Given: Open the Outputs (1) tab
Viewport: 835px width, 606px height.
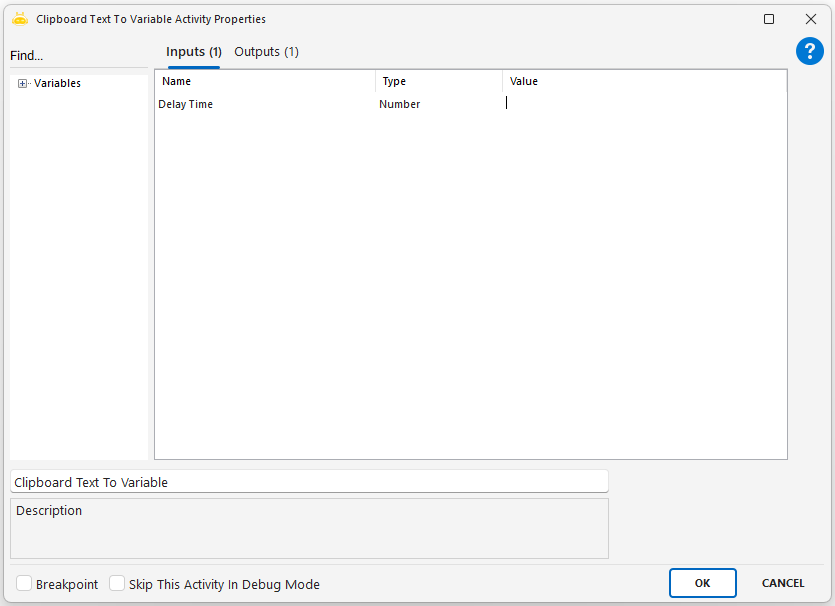Looking at the screenshot, I should (x=266, y=52).
